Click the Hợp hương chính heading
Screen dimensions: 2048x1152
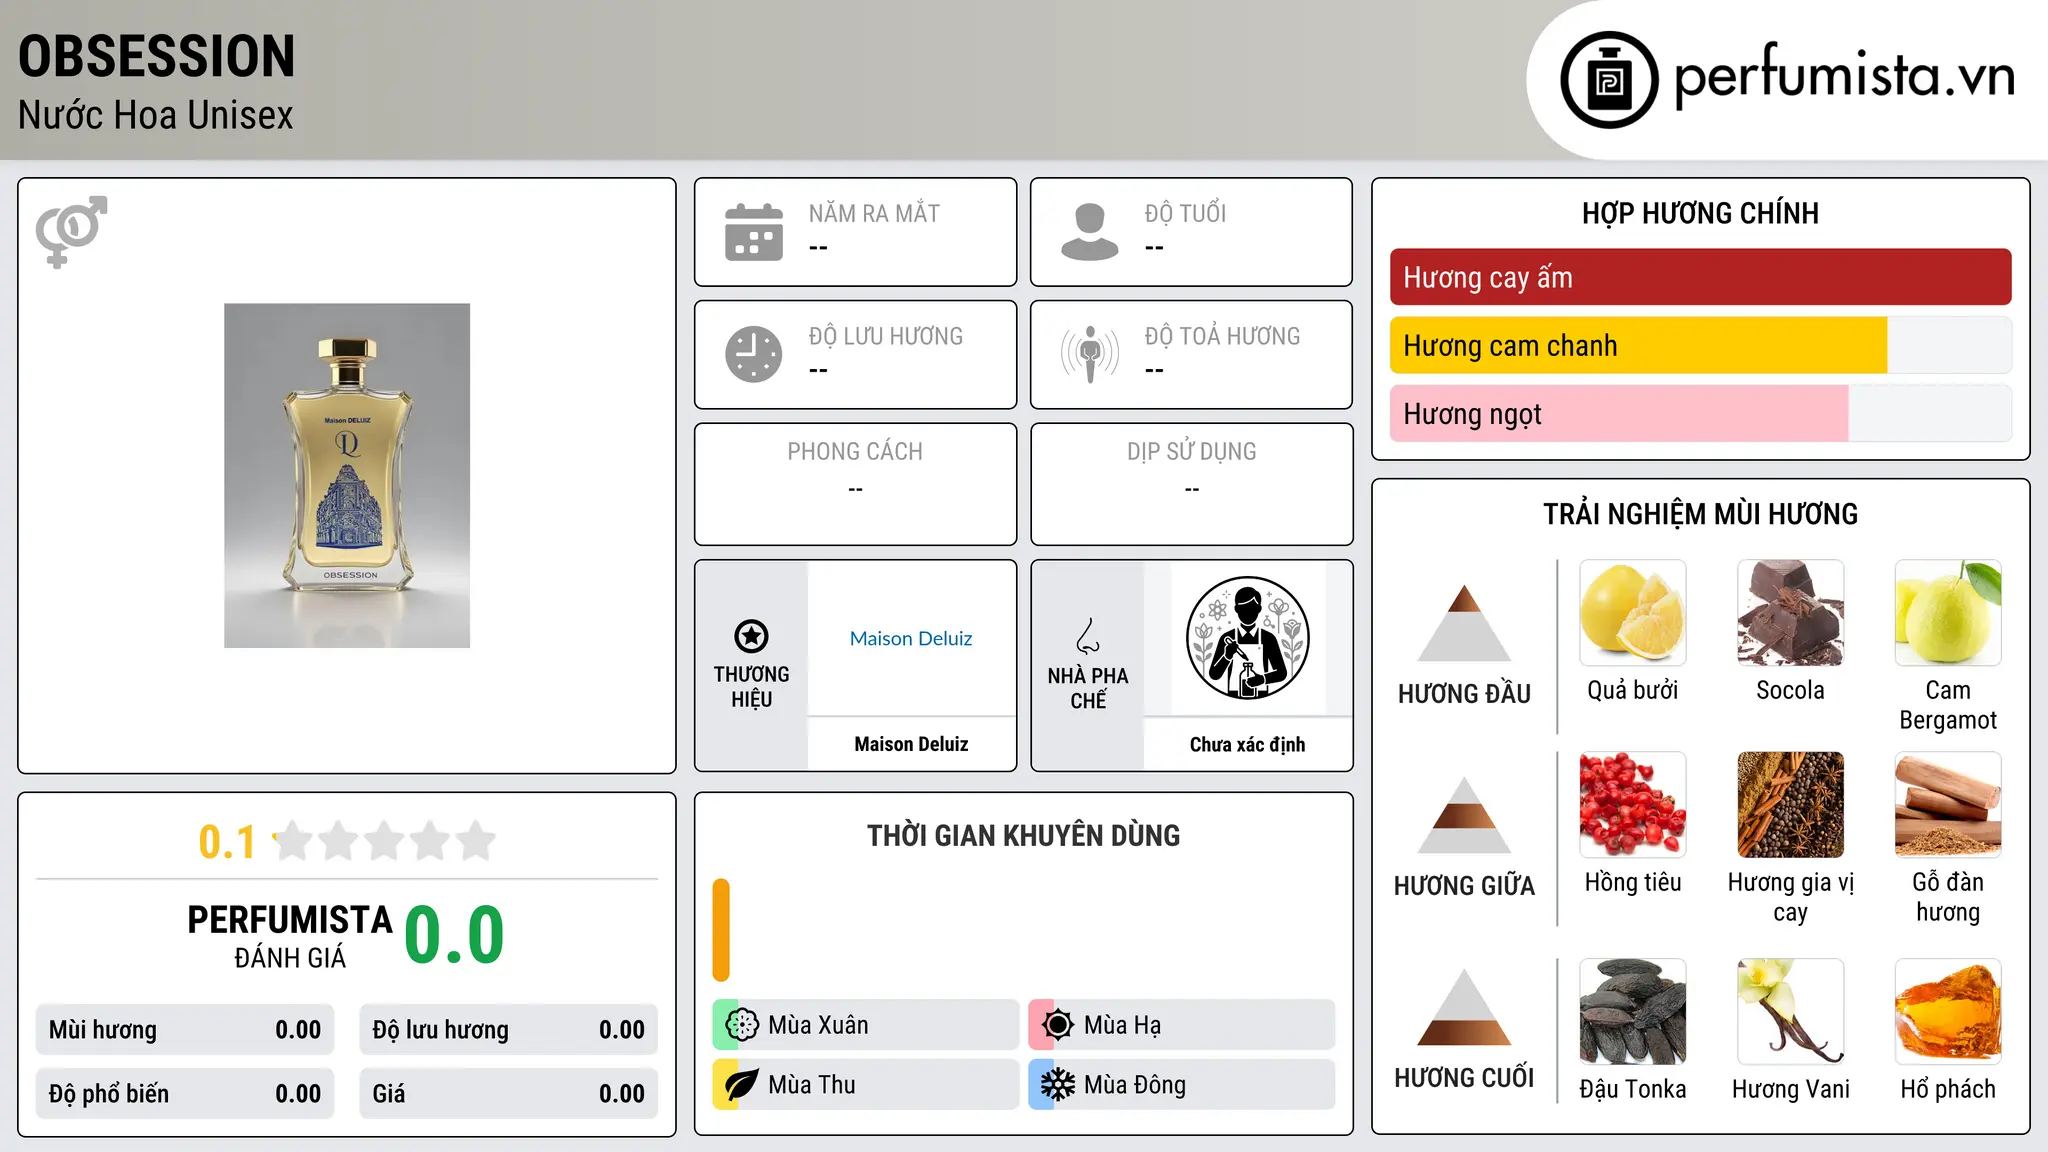pos(1700,213)
